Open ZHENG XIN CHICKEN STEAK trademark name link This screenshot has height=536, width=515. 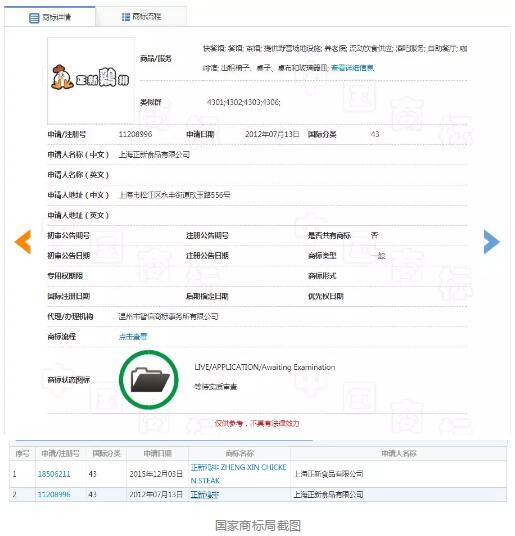pyautogui.click(x=238, y=474)
